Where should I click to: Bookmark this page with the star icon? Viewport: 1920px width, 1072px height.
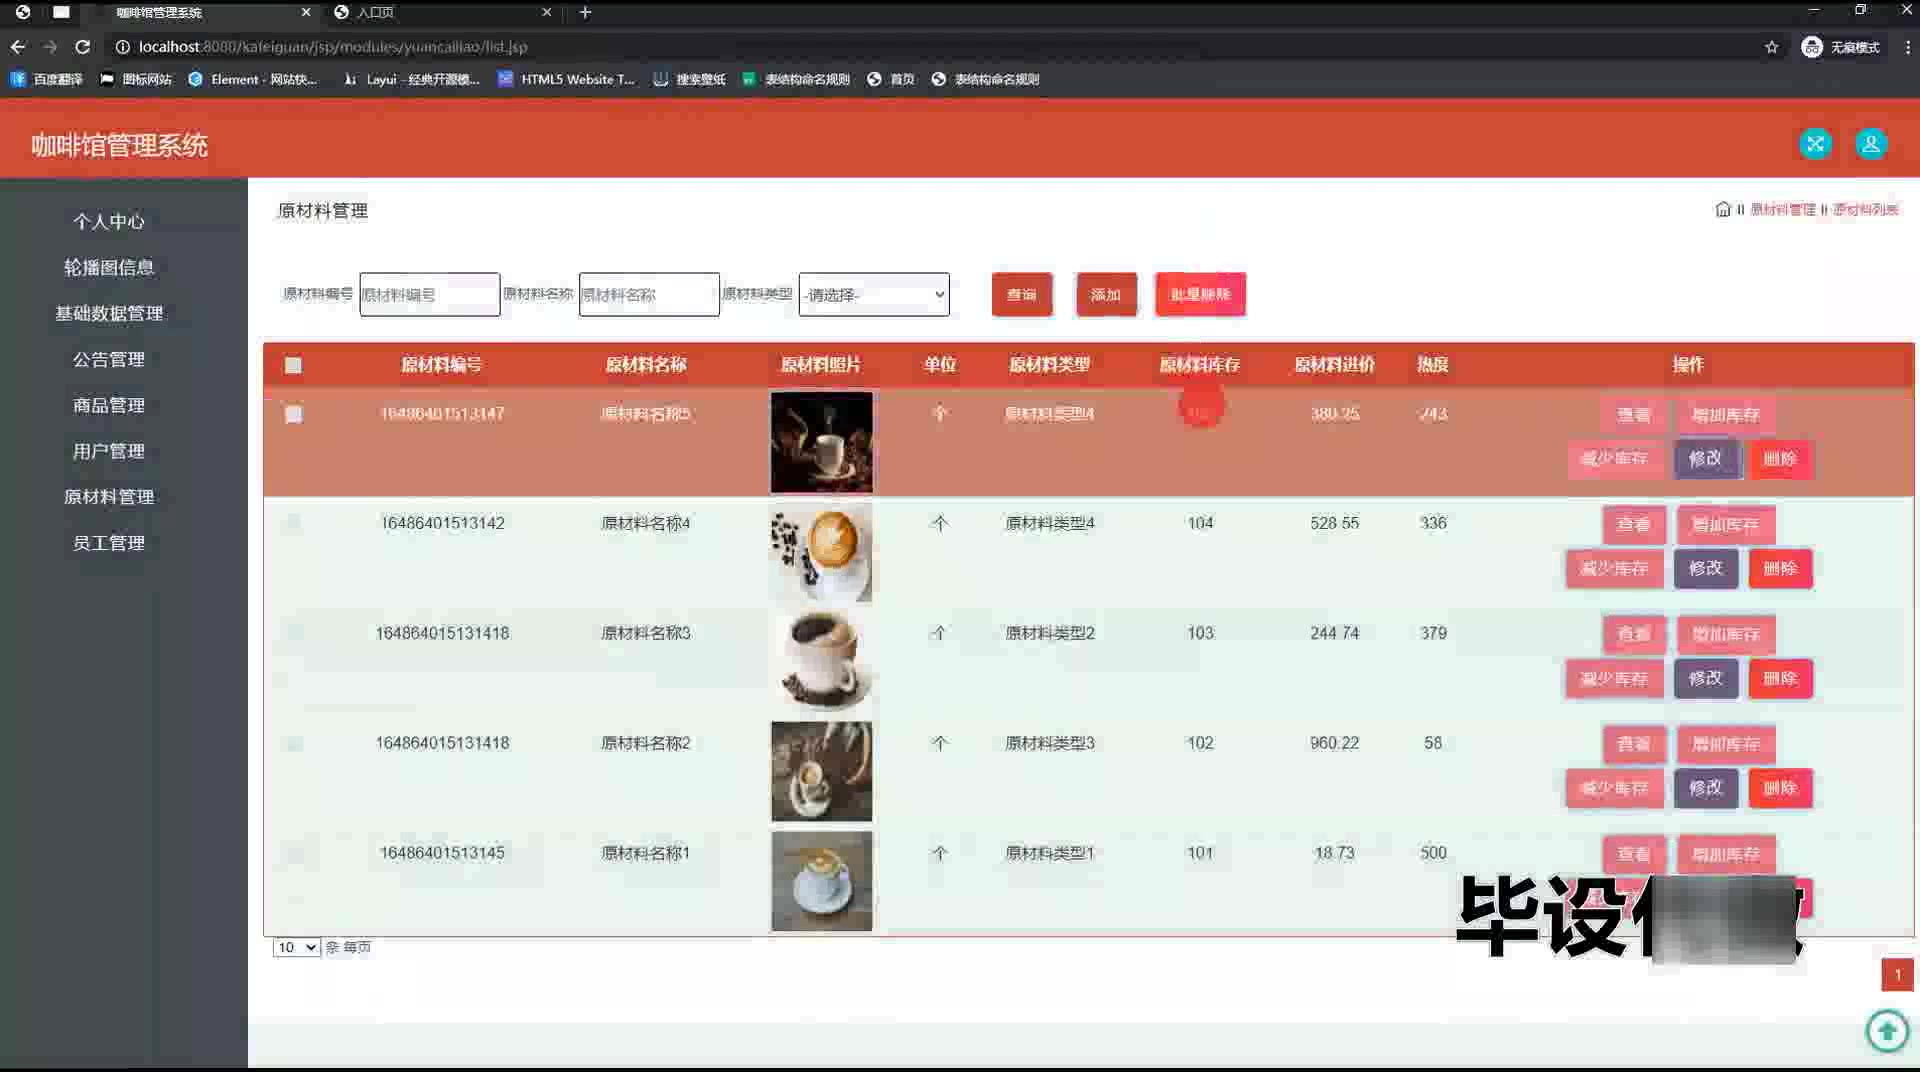(x=1772, y=47)
